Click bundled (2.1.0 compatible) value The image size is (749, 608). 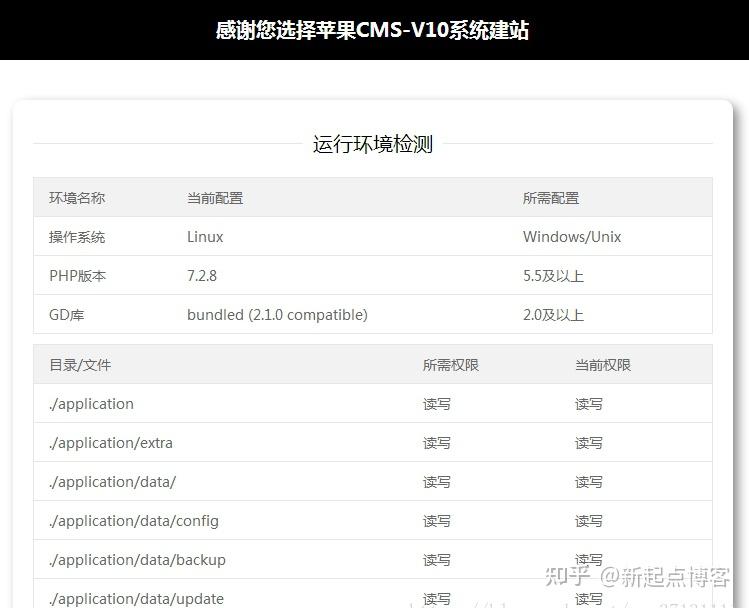tap(277, 315)
